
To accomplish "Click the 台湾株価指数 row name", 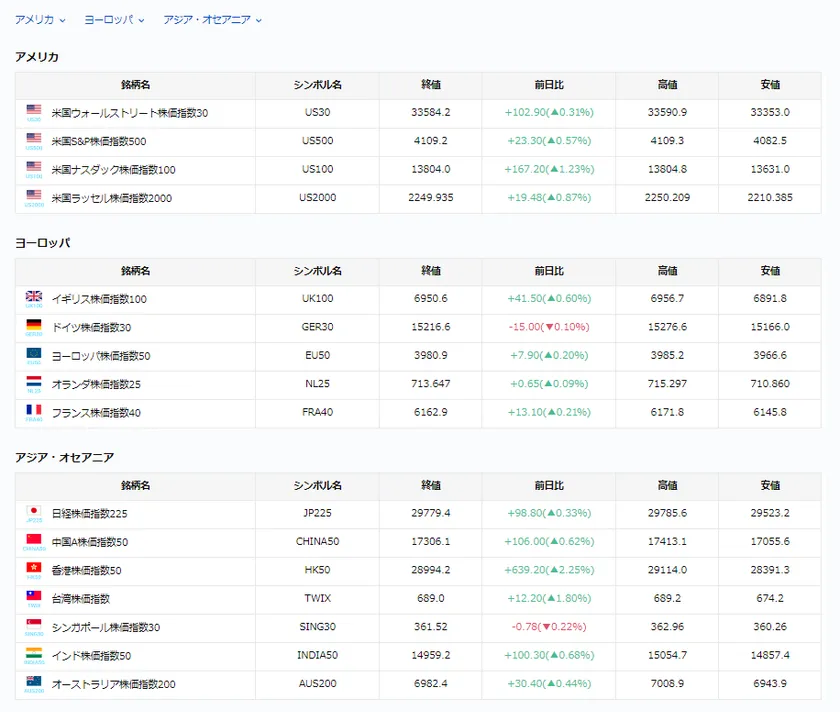I will pyautogui.click(x=80, y=599).
